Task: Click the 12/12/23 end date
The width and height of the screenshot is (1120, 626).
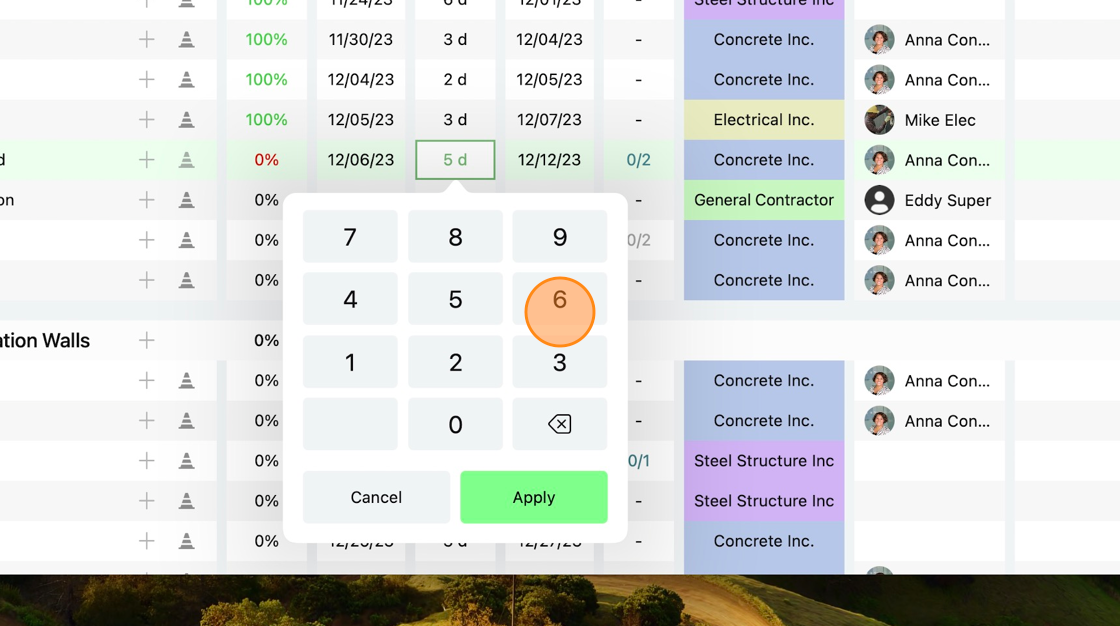Action: coord(549,159)
